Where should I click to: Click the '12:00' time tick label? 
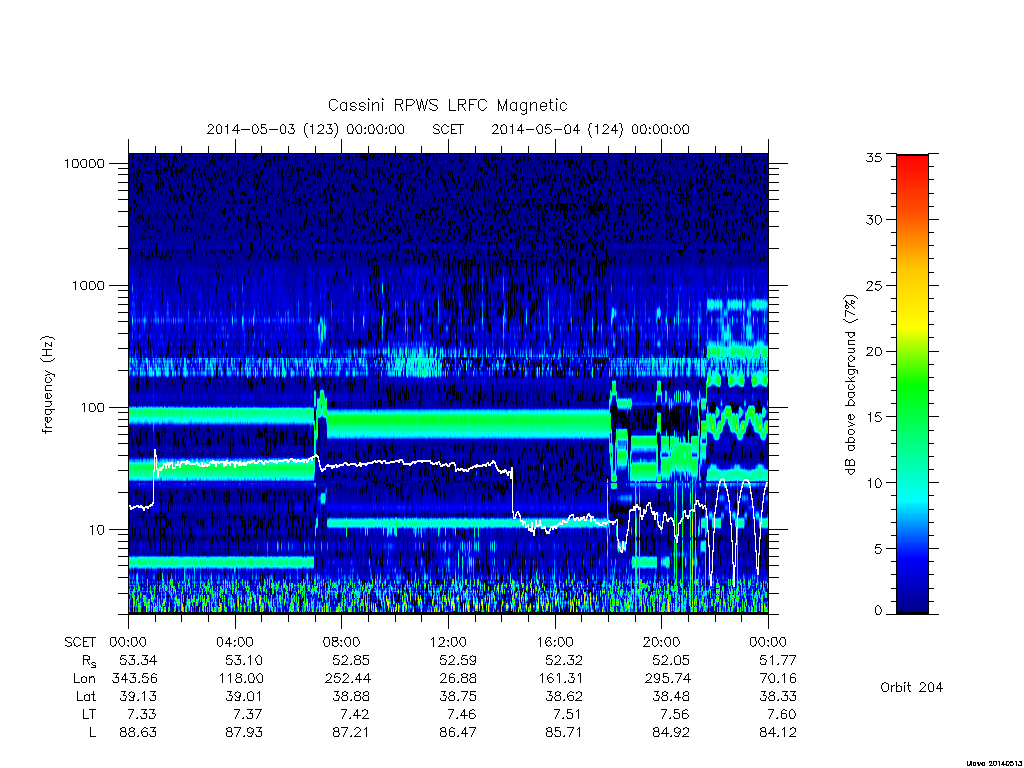click(x=448, y=642)
